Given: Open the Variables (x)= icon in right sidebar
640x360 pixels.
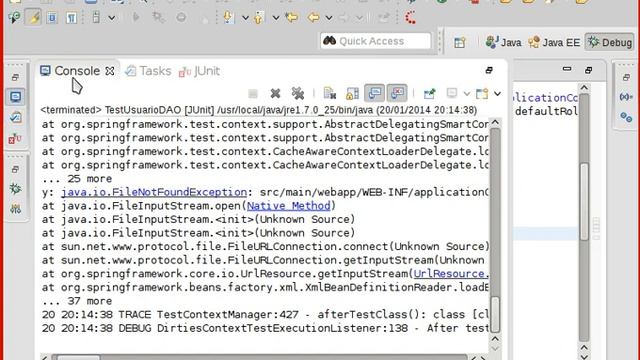Looking at the screenshot, I should tap(626, 97).
